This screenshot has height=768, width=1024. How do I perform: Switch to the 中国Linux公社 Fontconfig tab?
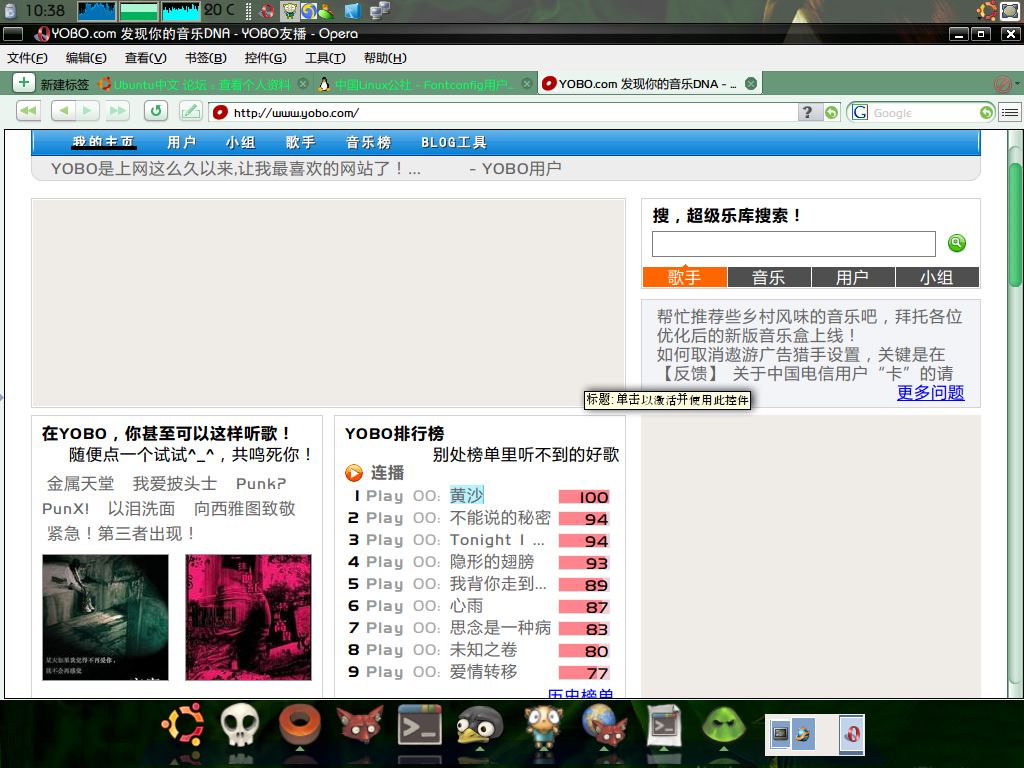coord(424,84)
